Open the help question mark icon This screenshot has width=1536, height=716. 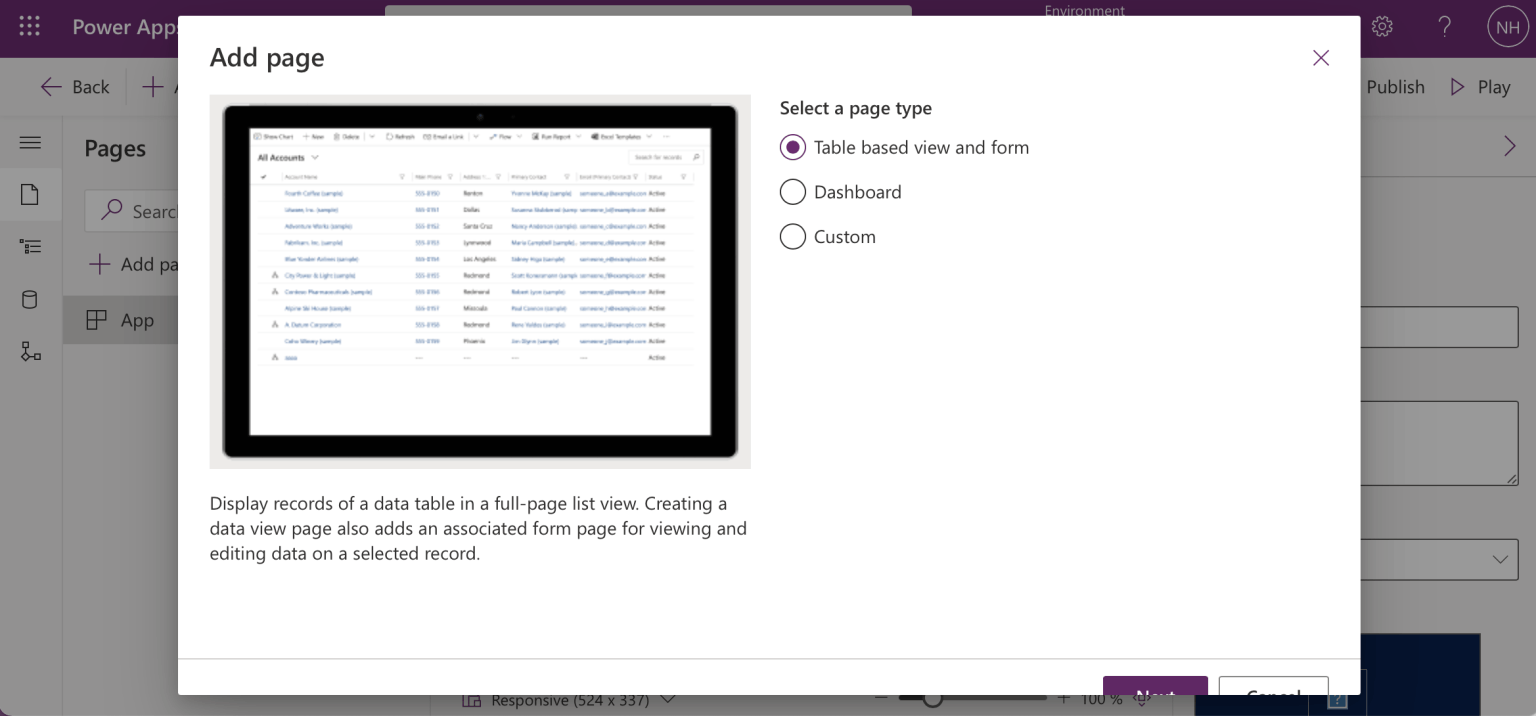click(1444, 27)
